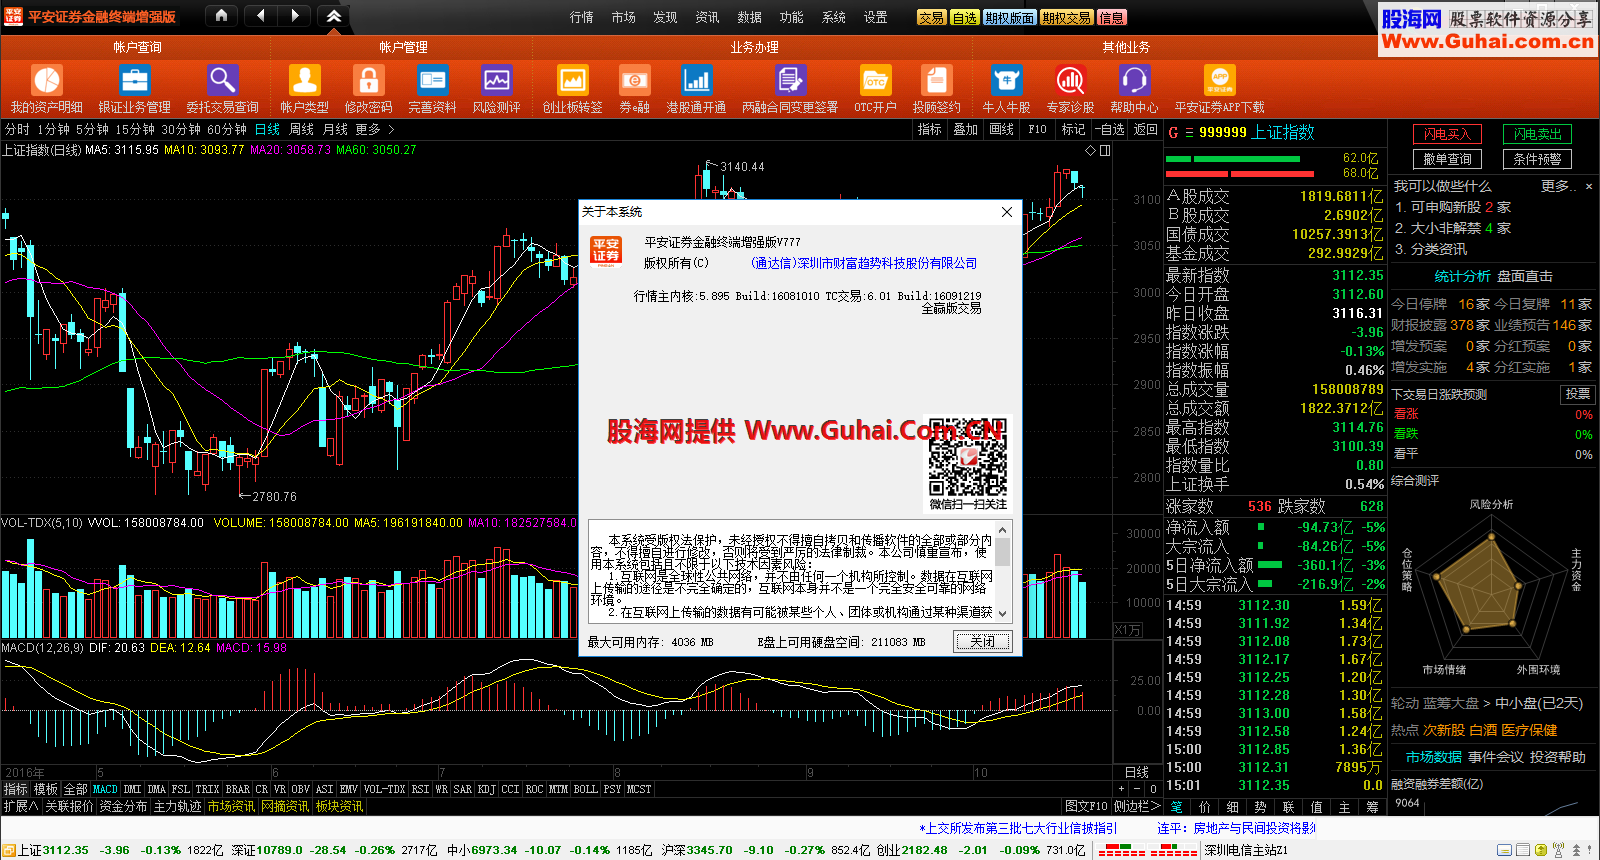
Task: Open 平安证券APP下载 icon
Action: (x=1219, y=80)
